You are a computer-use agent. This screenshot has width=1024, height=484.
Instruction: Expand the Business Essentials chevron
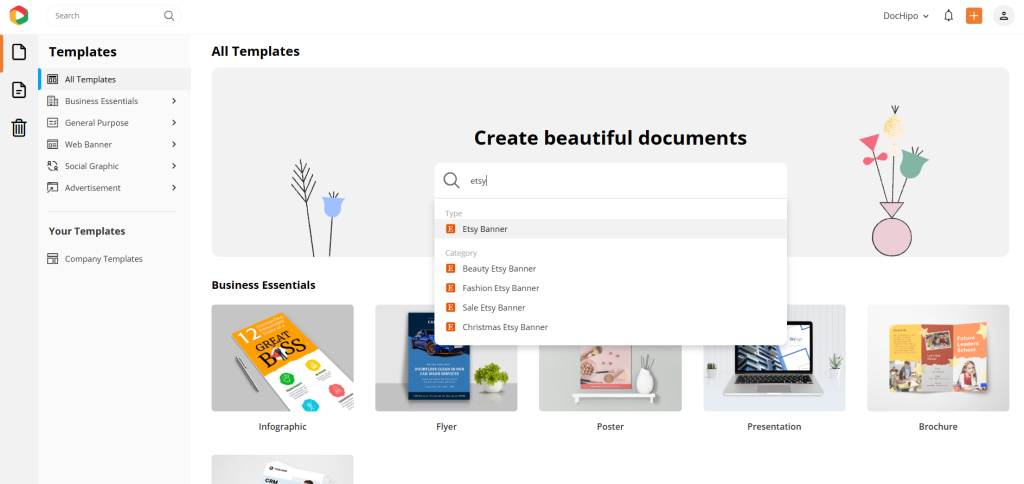174,101
